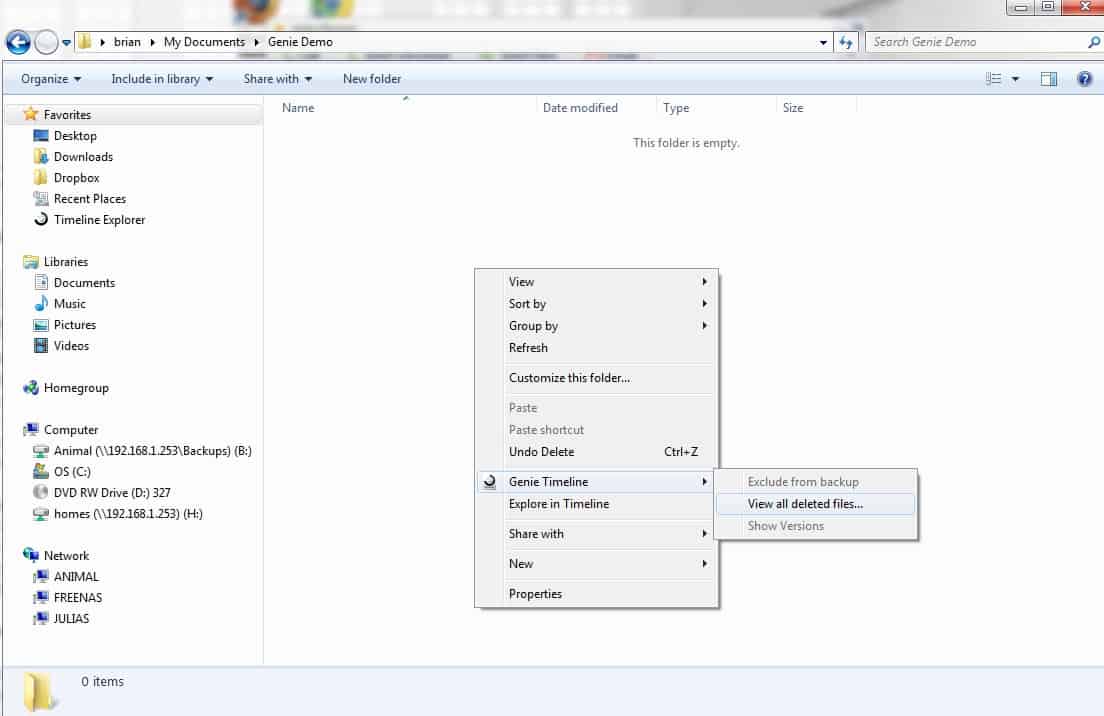The image size is (1104, 716).
Task: Open Include in library dropdown
Action: 162,79
